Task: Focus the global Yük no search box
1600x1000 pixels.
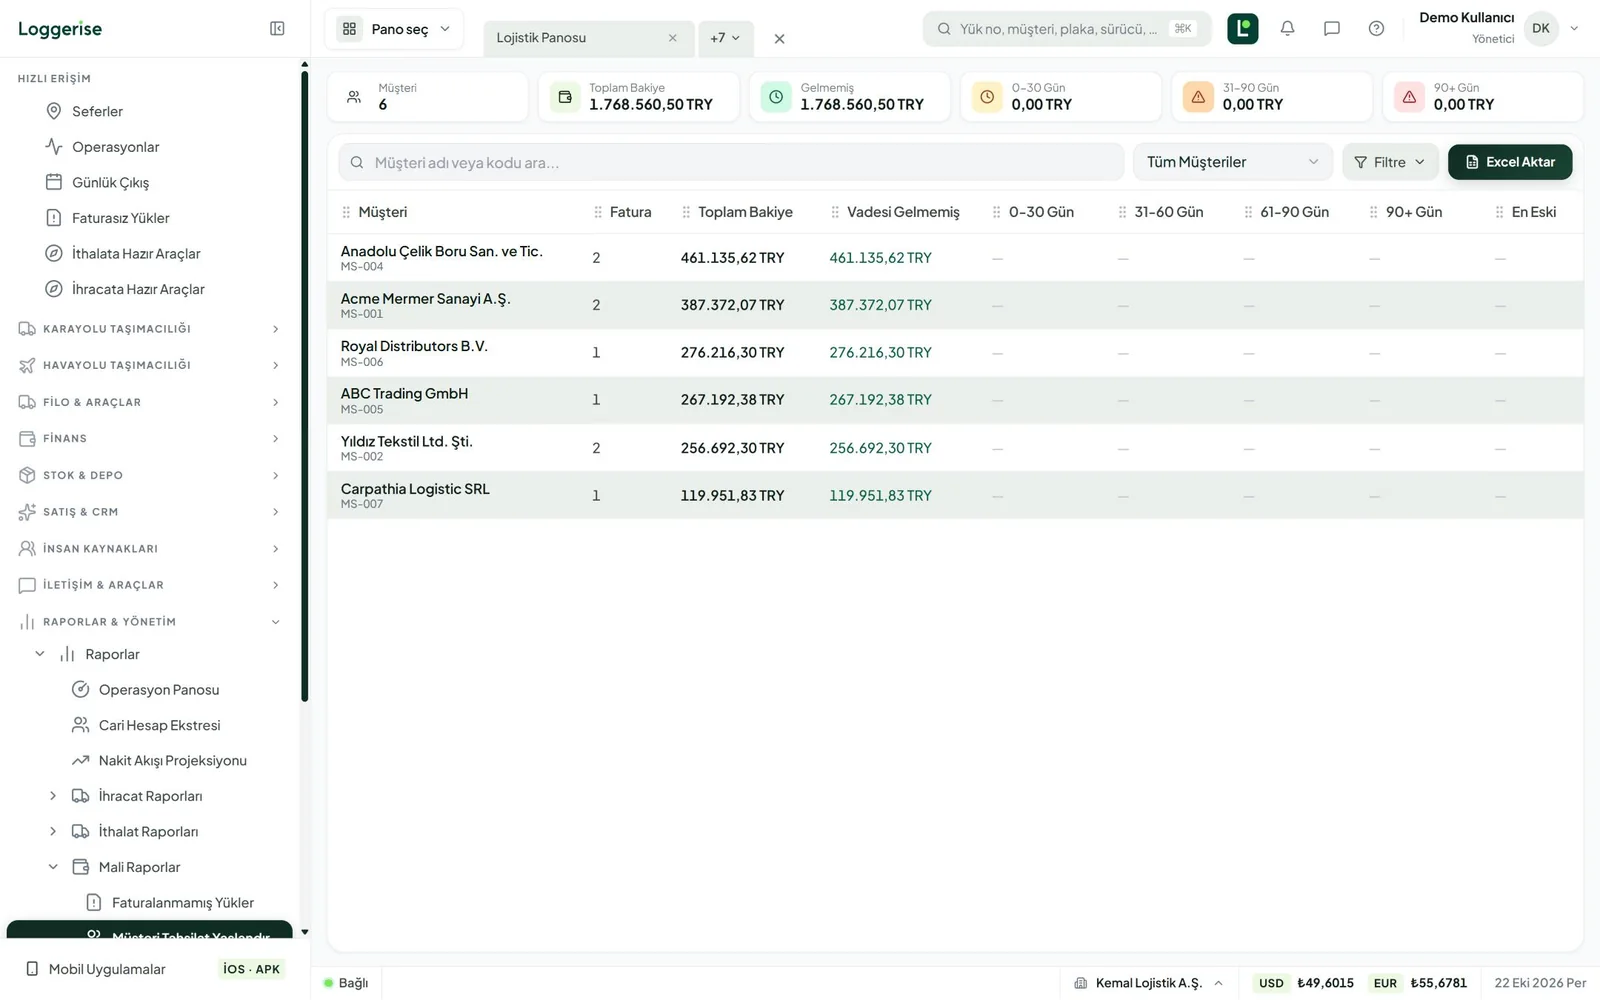Action: (x=1067, y=29)
